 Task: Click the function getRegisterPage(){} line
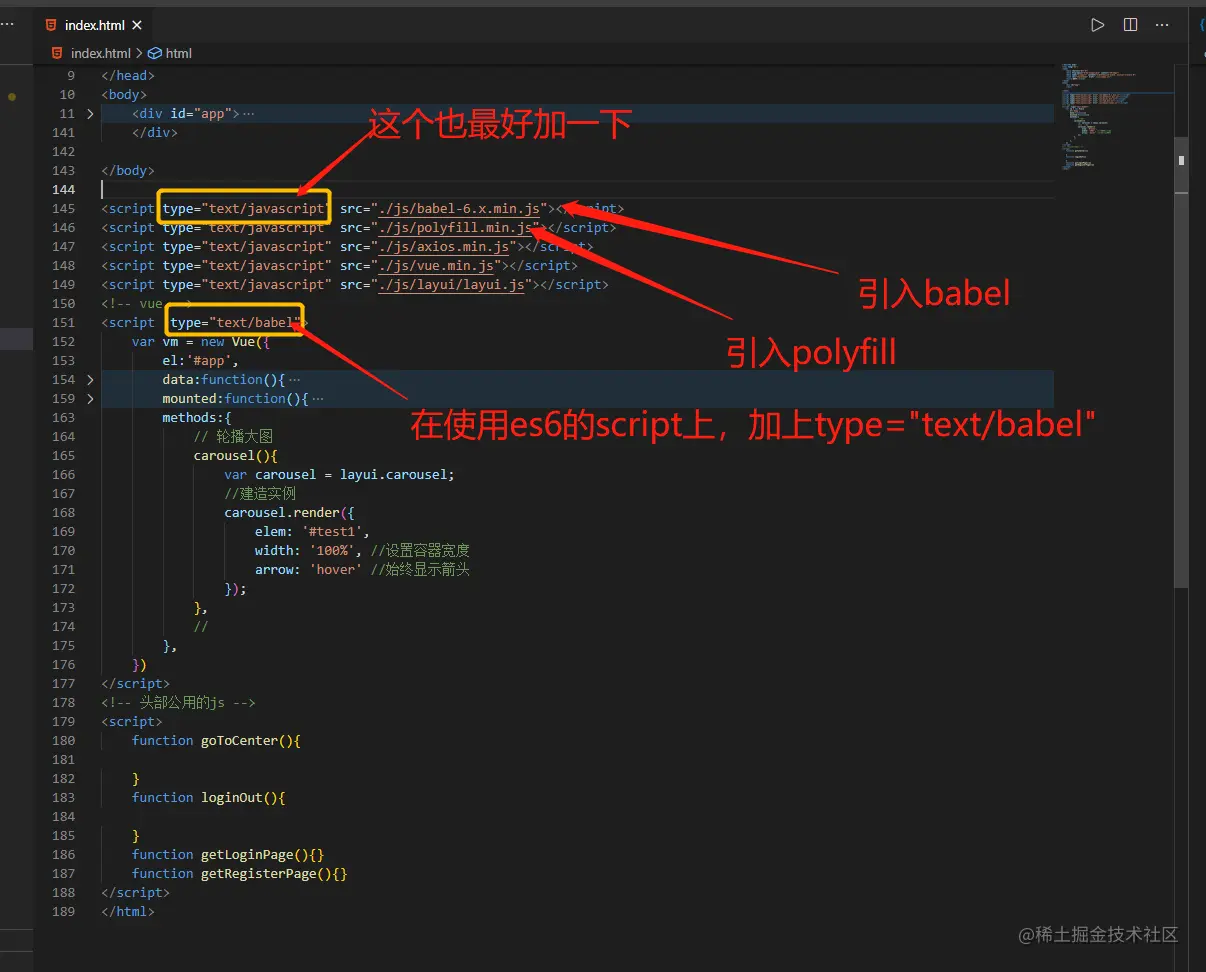coord(240,873)
